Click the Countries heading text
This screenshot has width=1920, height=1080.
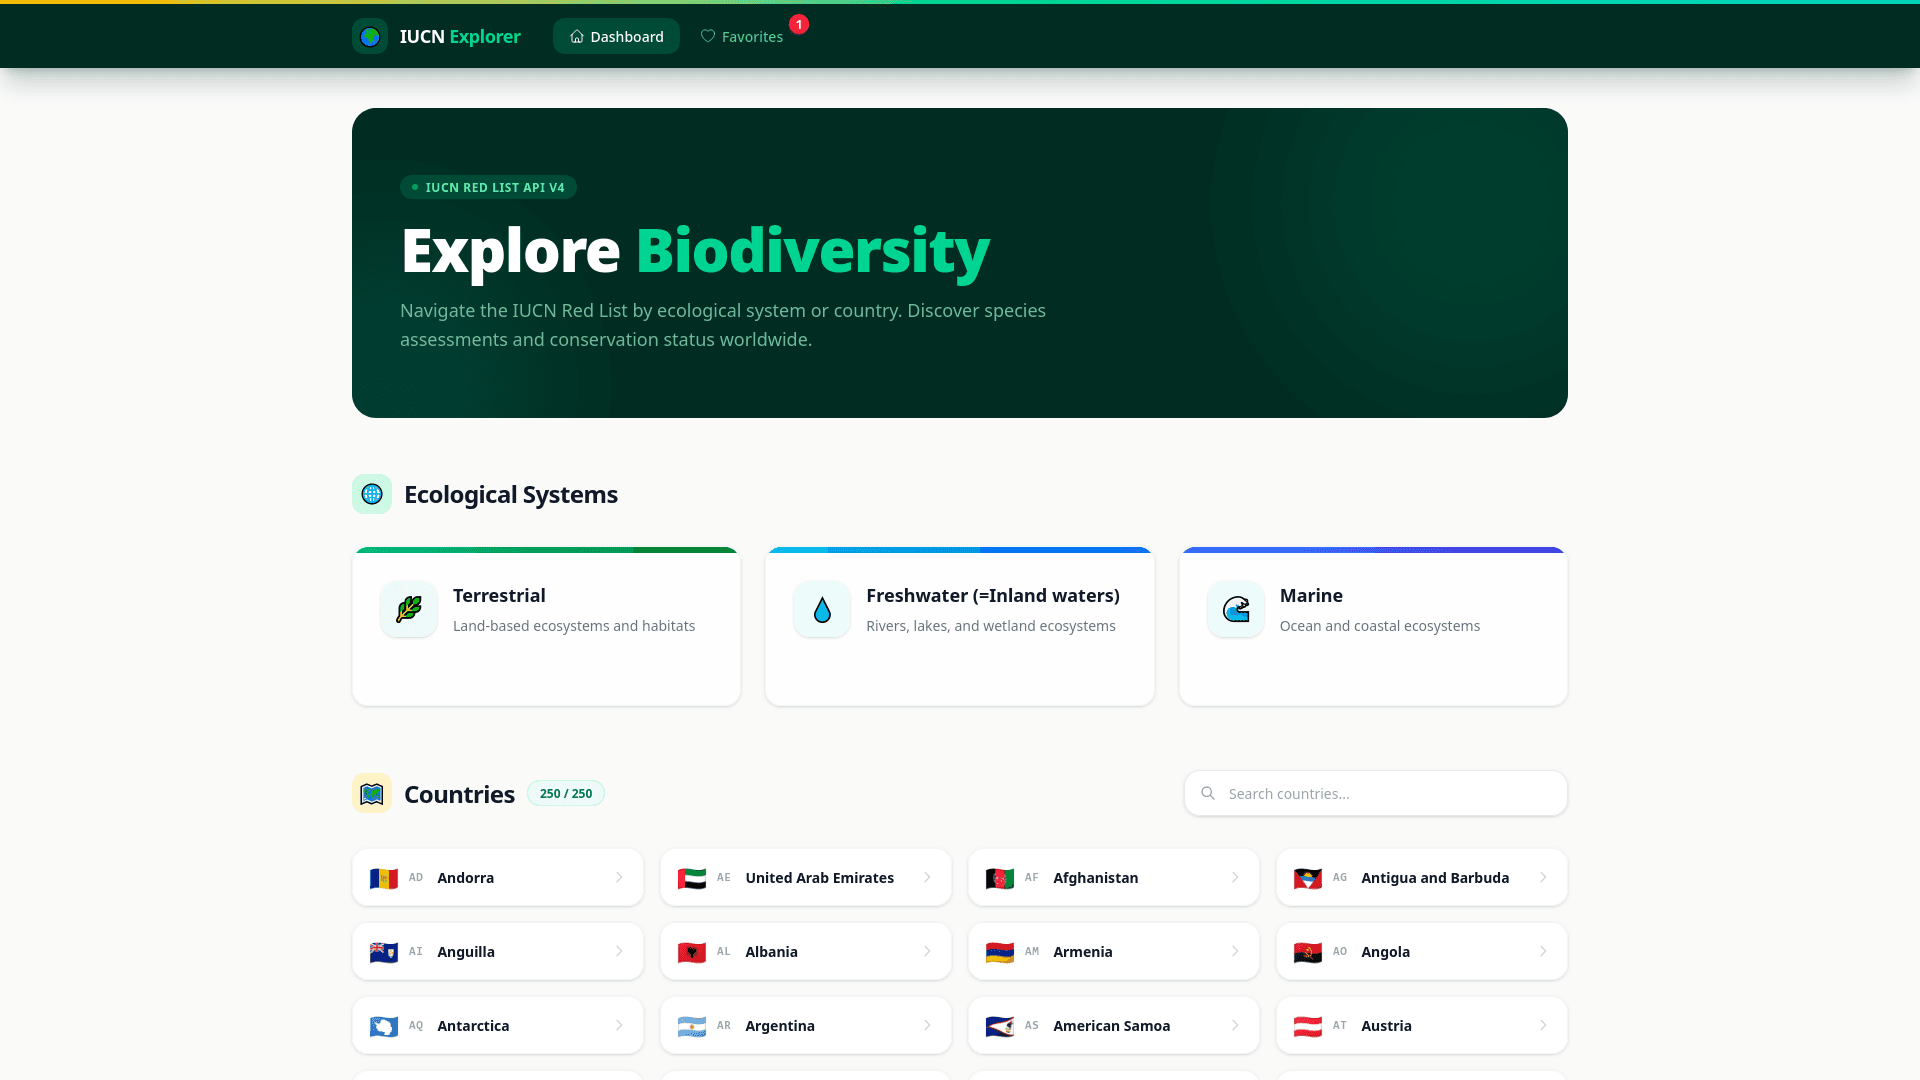point(459,794)
